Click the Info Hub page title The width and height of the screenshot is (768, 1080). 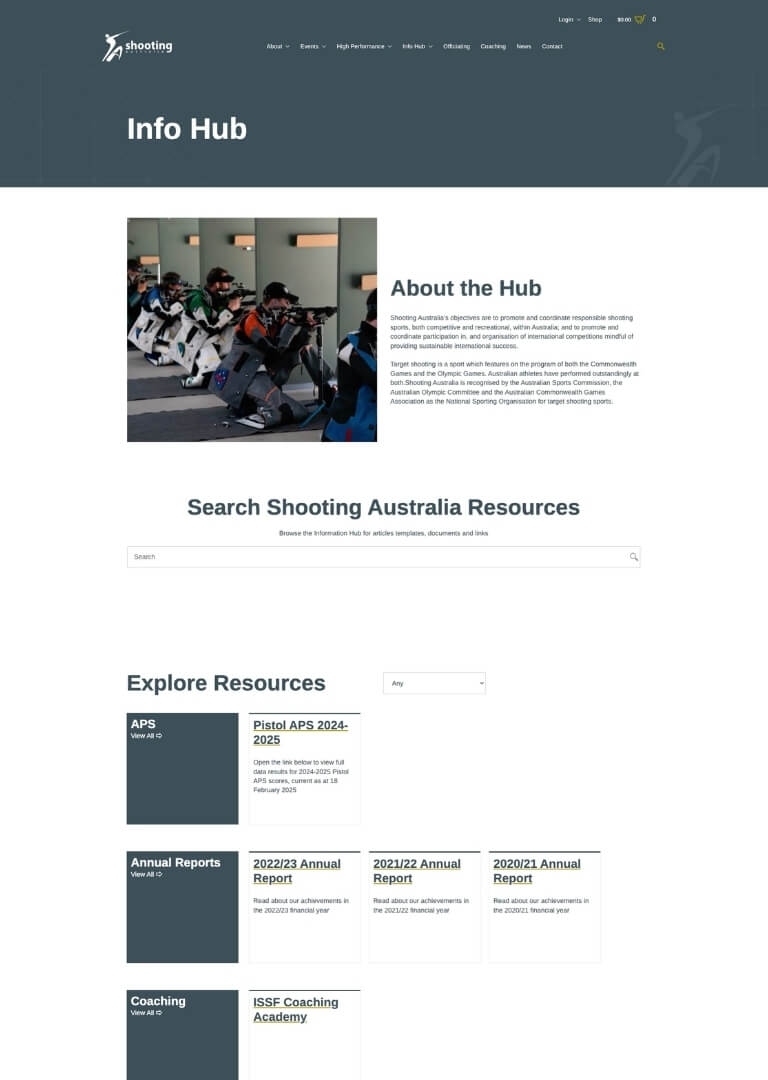click(x=187, y=129)
